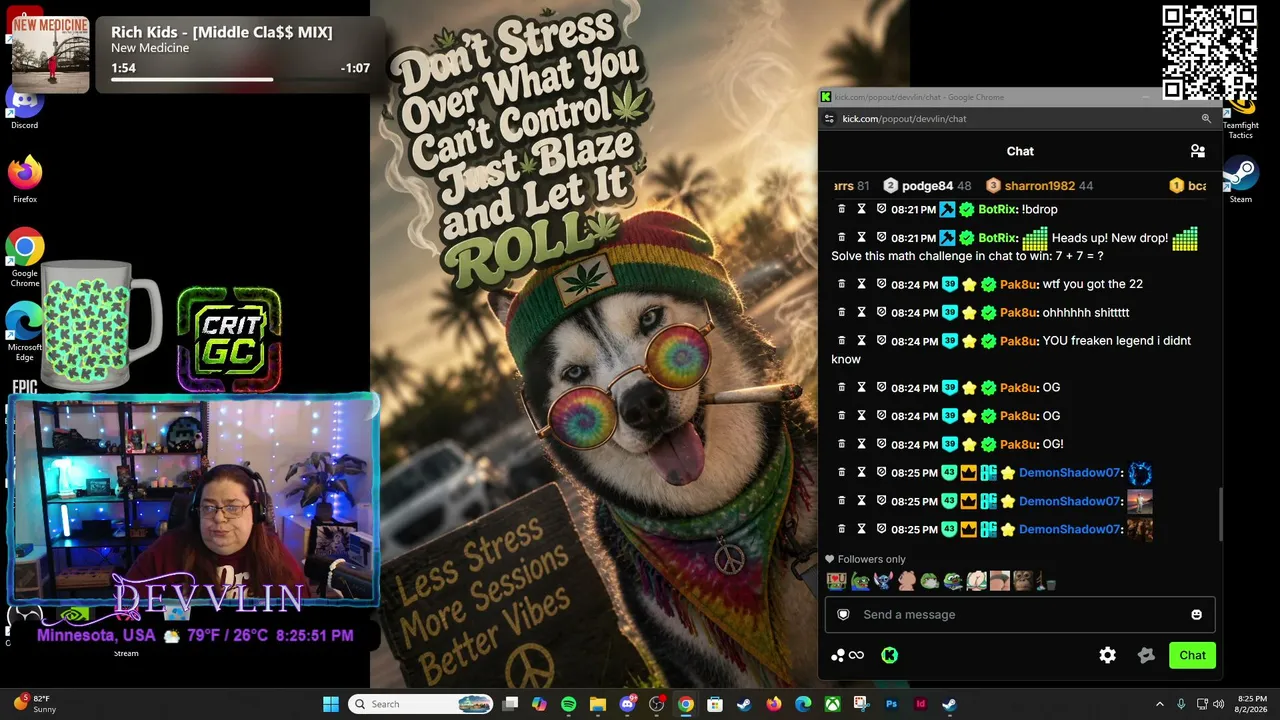The image size is (1280, 720).
Task: Open File Explorer from the taskbar
Action: point(597,704)
